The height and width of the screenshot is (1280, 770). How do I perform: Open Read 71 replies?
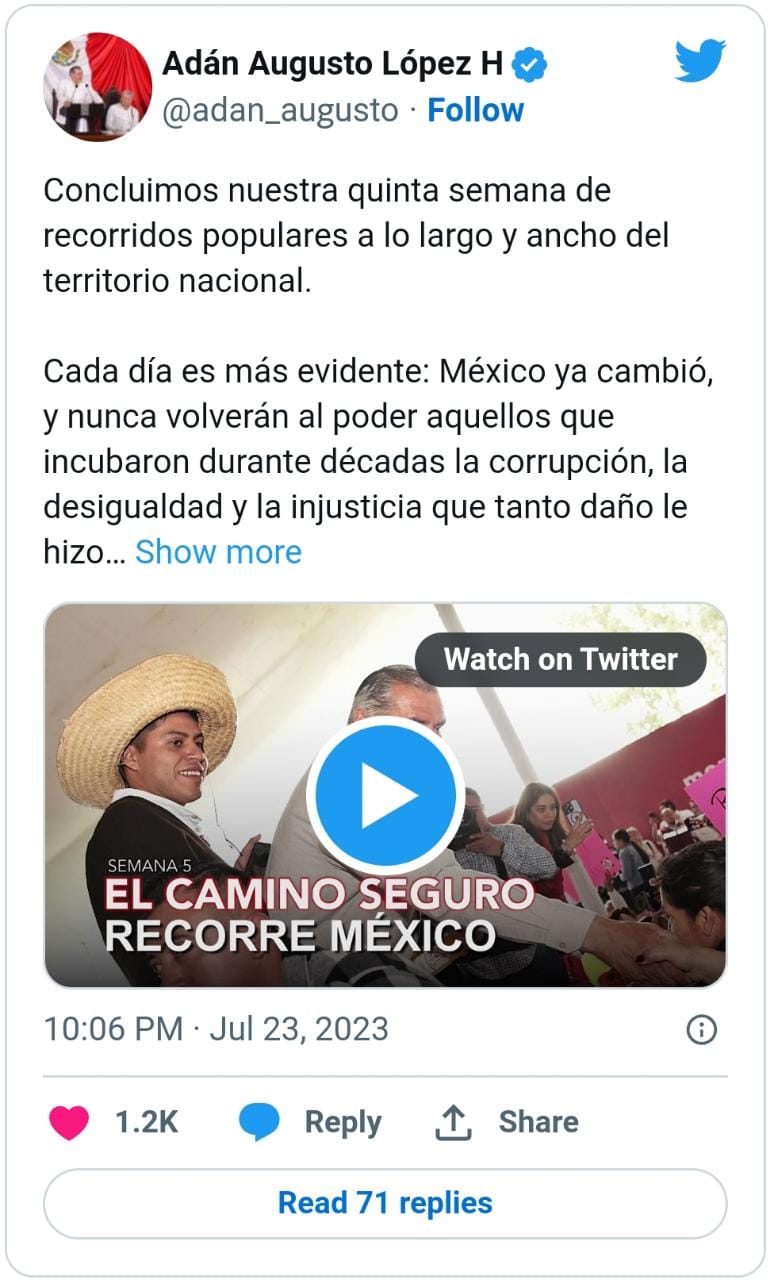(x=385, y=1203)
